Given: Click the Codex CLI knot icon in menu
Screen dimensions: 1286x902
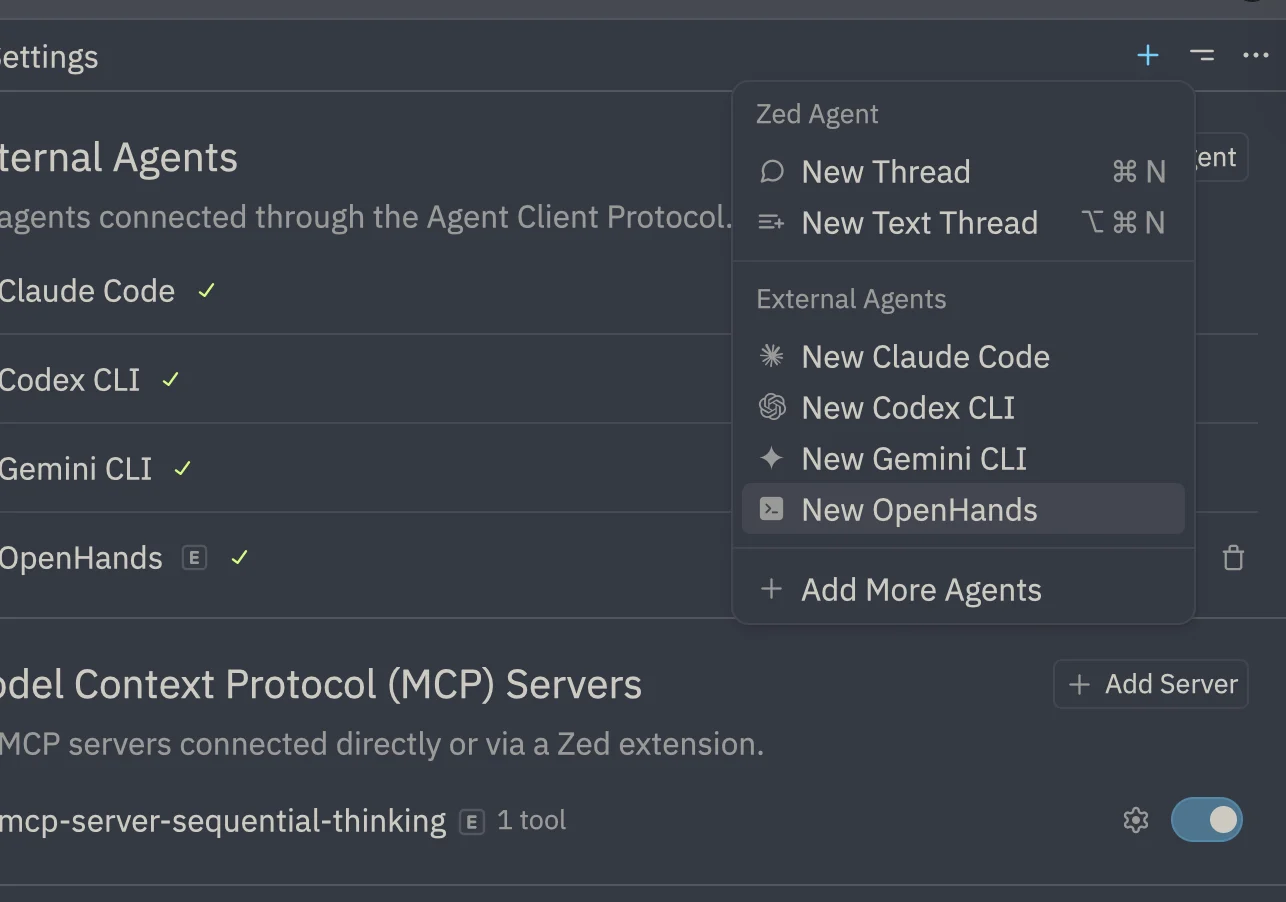Looking at the screenshot, I should (771, 407).
